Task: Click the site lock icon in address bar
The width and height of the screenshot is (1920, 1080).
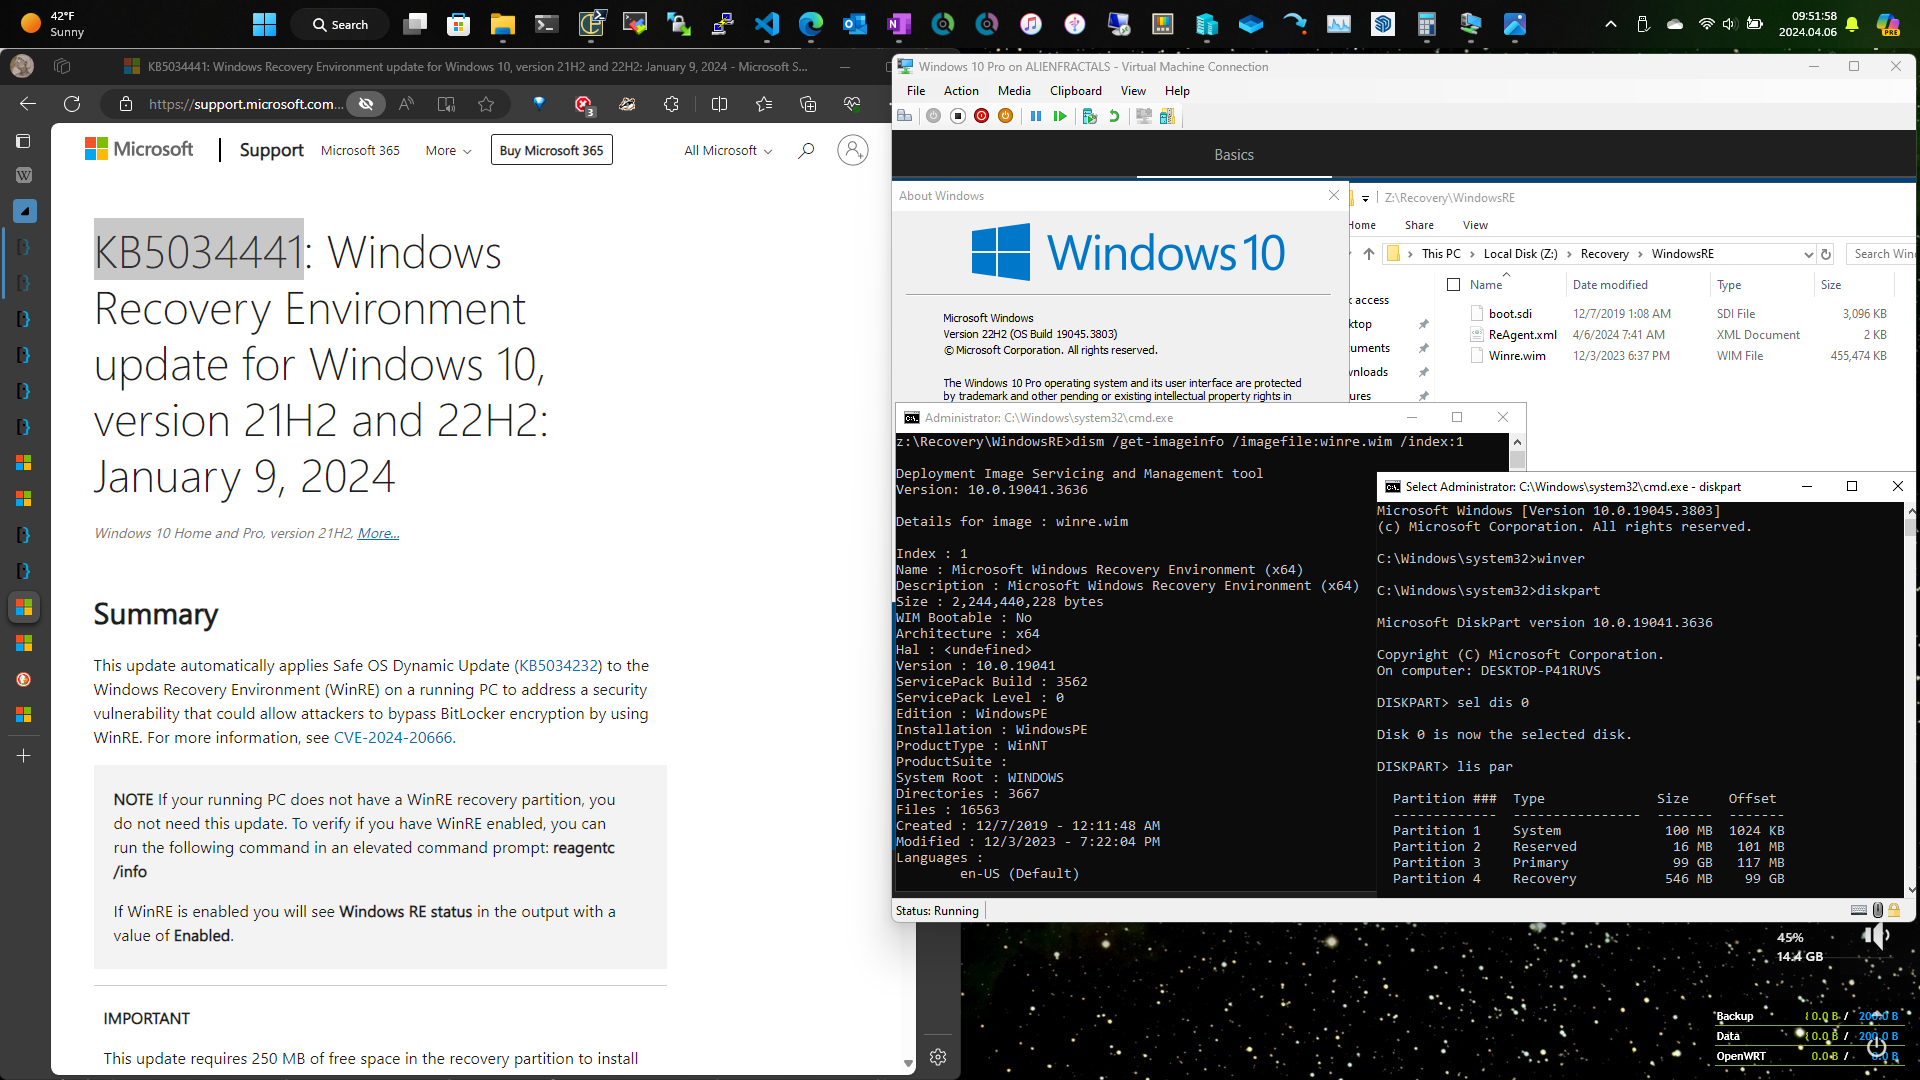Action: [126, 104]
